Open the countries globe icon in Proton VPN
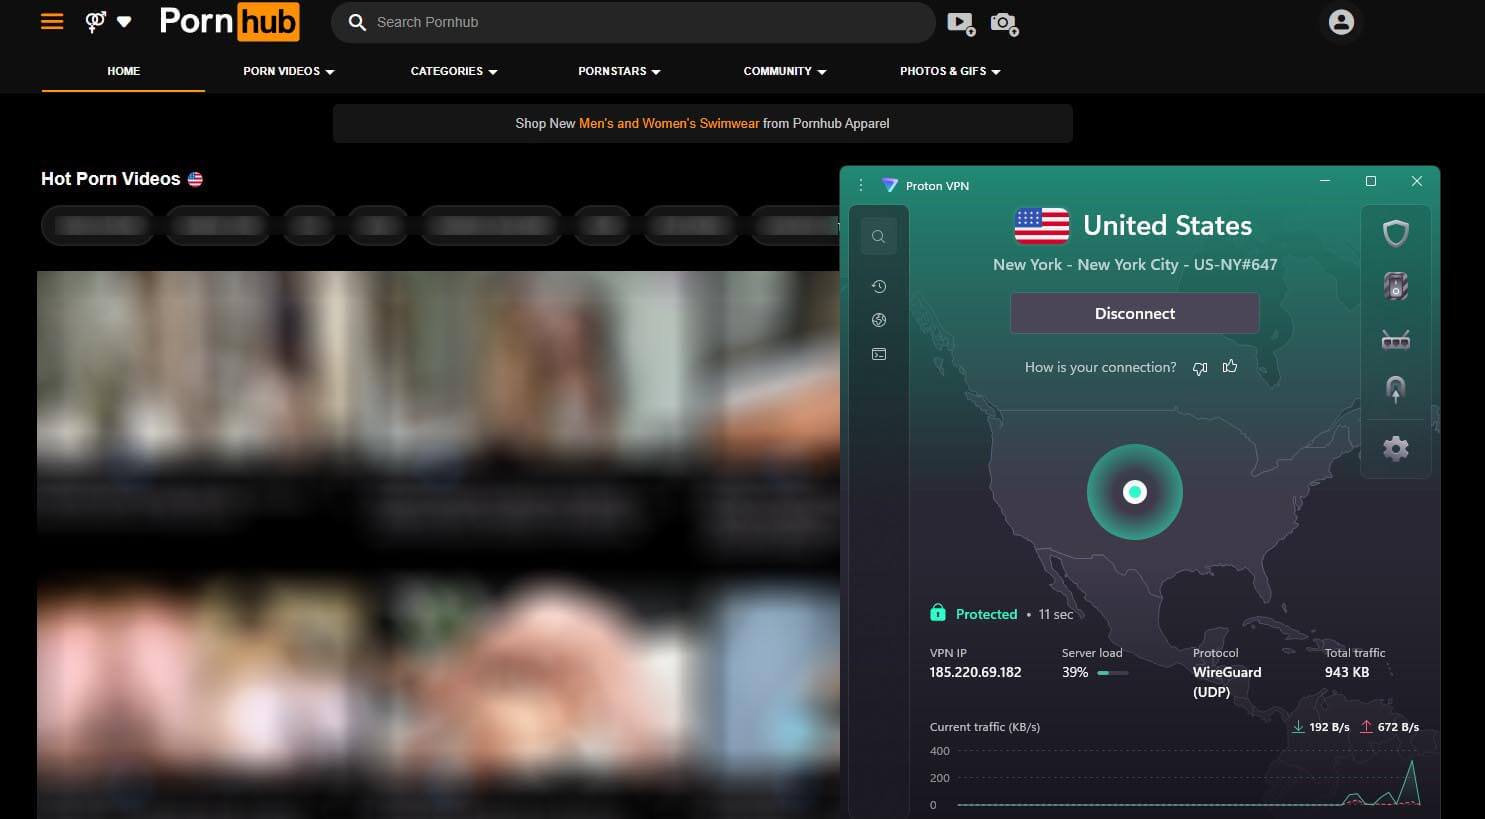This screenshot has width=1485, height=819. coord(879,320)
